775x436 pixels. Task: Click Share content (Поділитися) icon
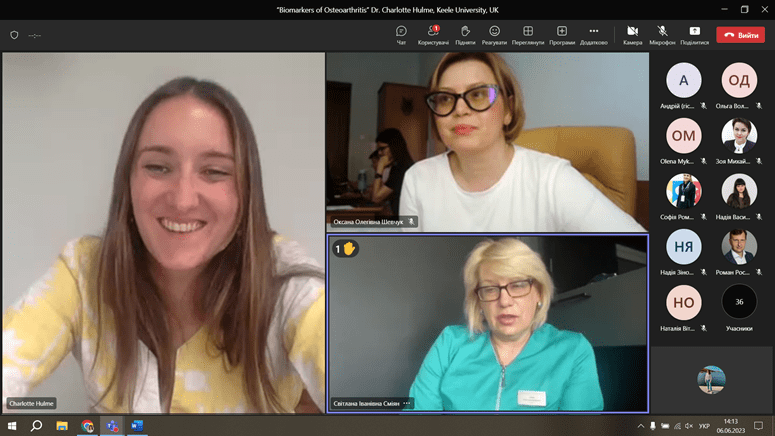(x=694, y=34)
